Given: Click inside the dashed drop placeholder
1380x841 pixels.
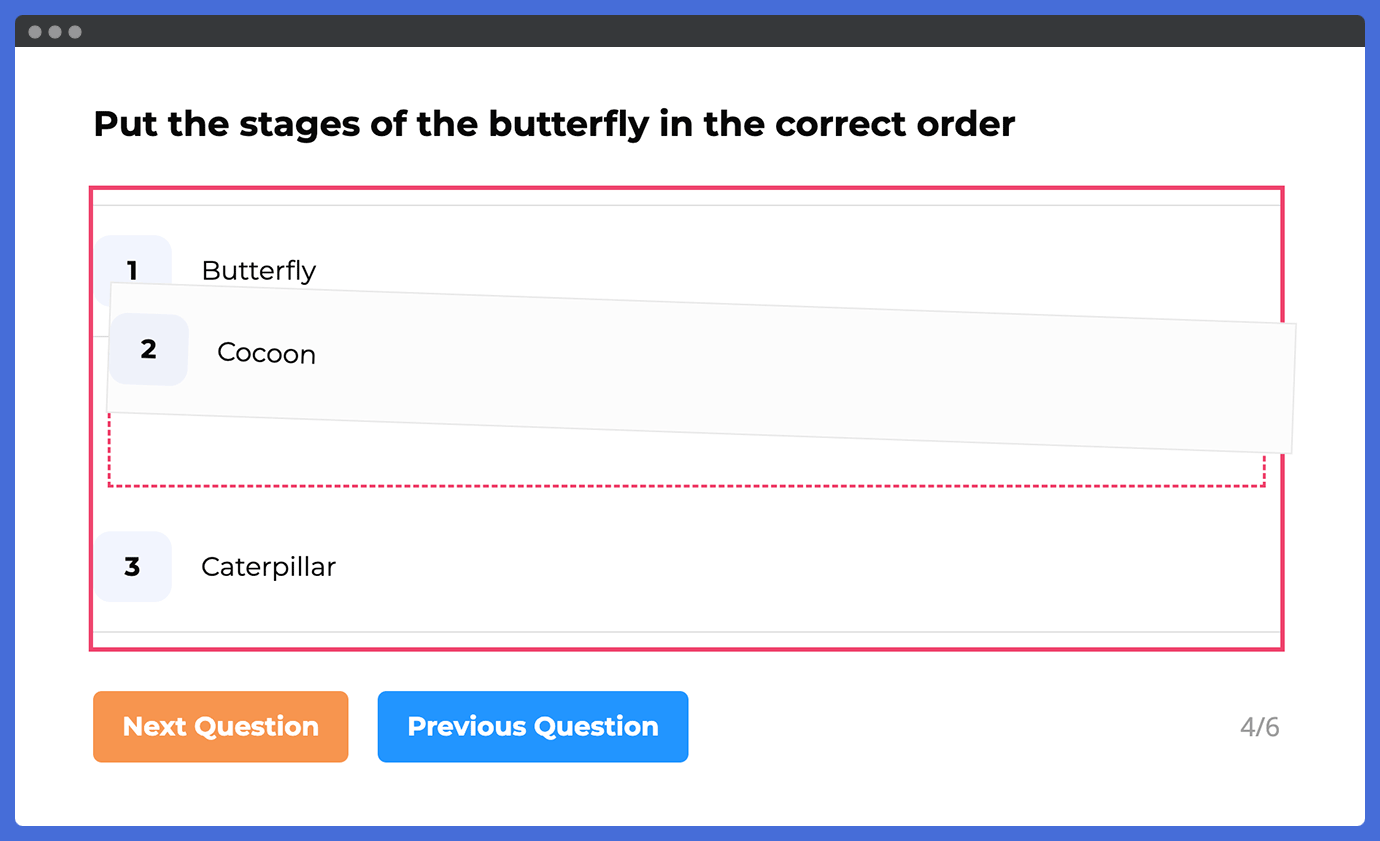Looking at the screenshot, I should click(686, 471).
